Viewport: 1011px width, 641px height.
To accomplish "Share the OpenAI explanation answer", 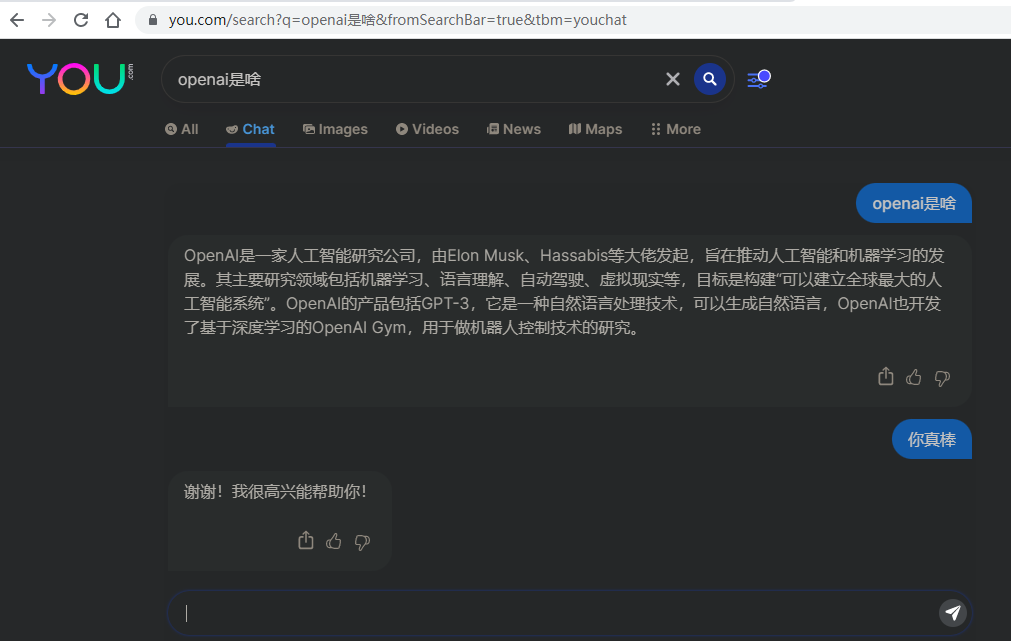I will click(x=886, y=377).
